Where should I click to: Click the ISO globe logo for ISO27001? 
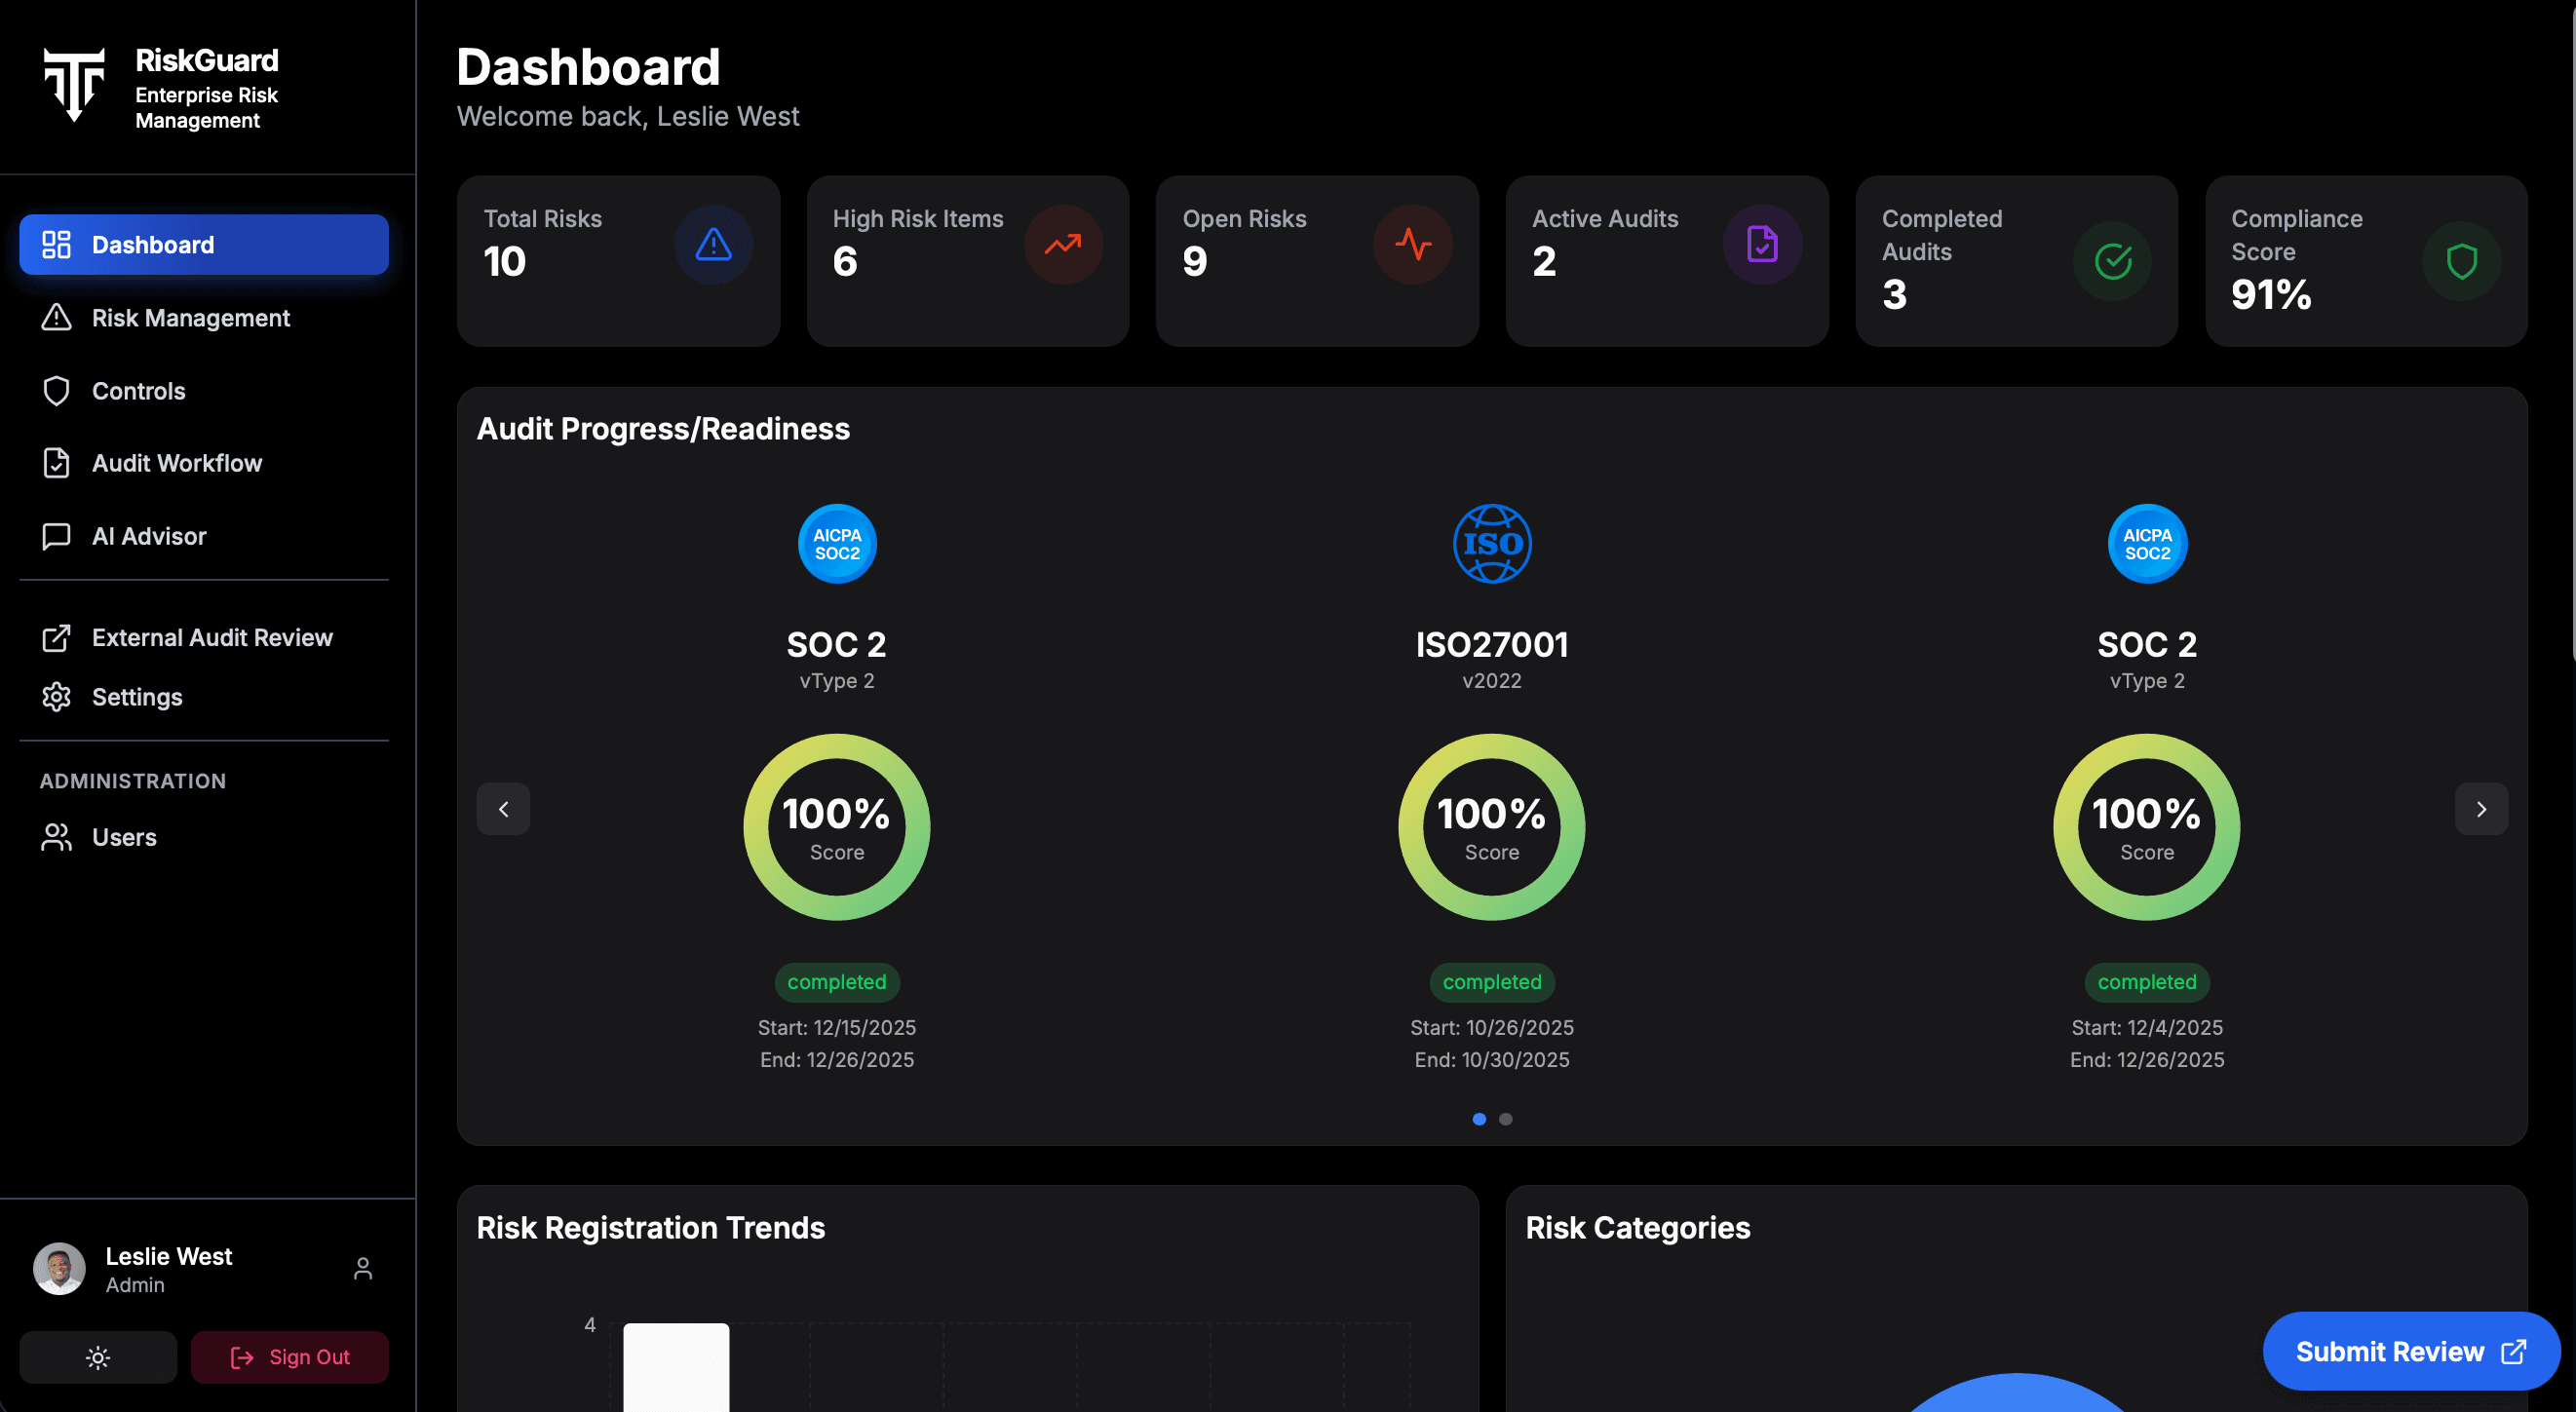(x=1492, y=544)
